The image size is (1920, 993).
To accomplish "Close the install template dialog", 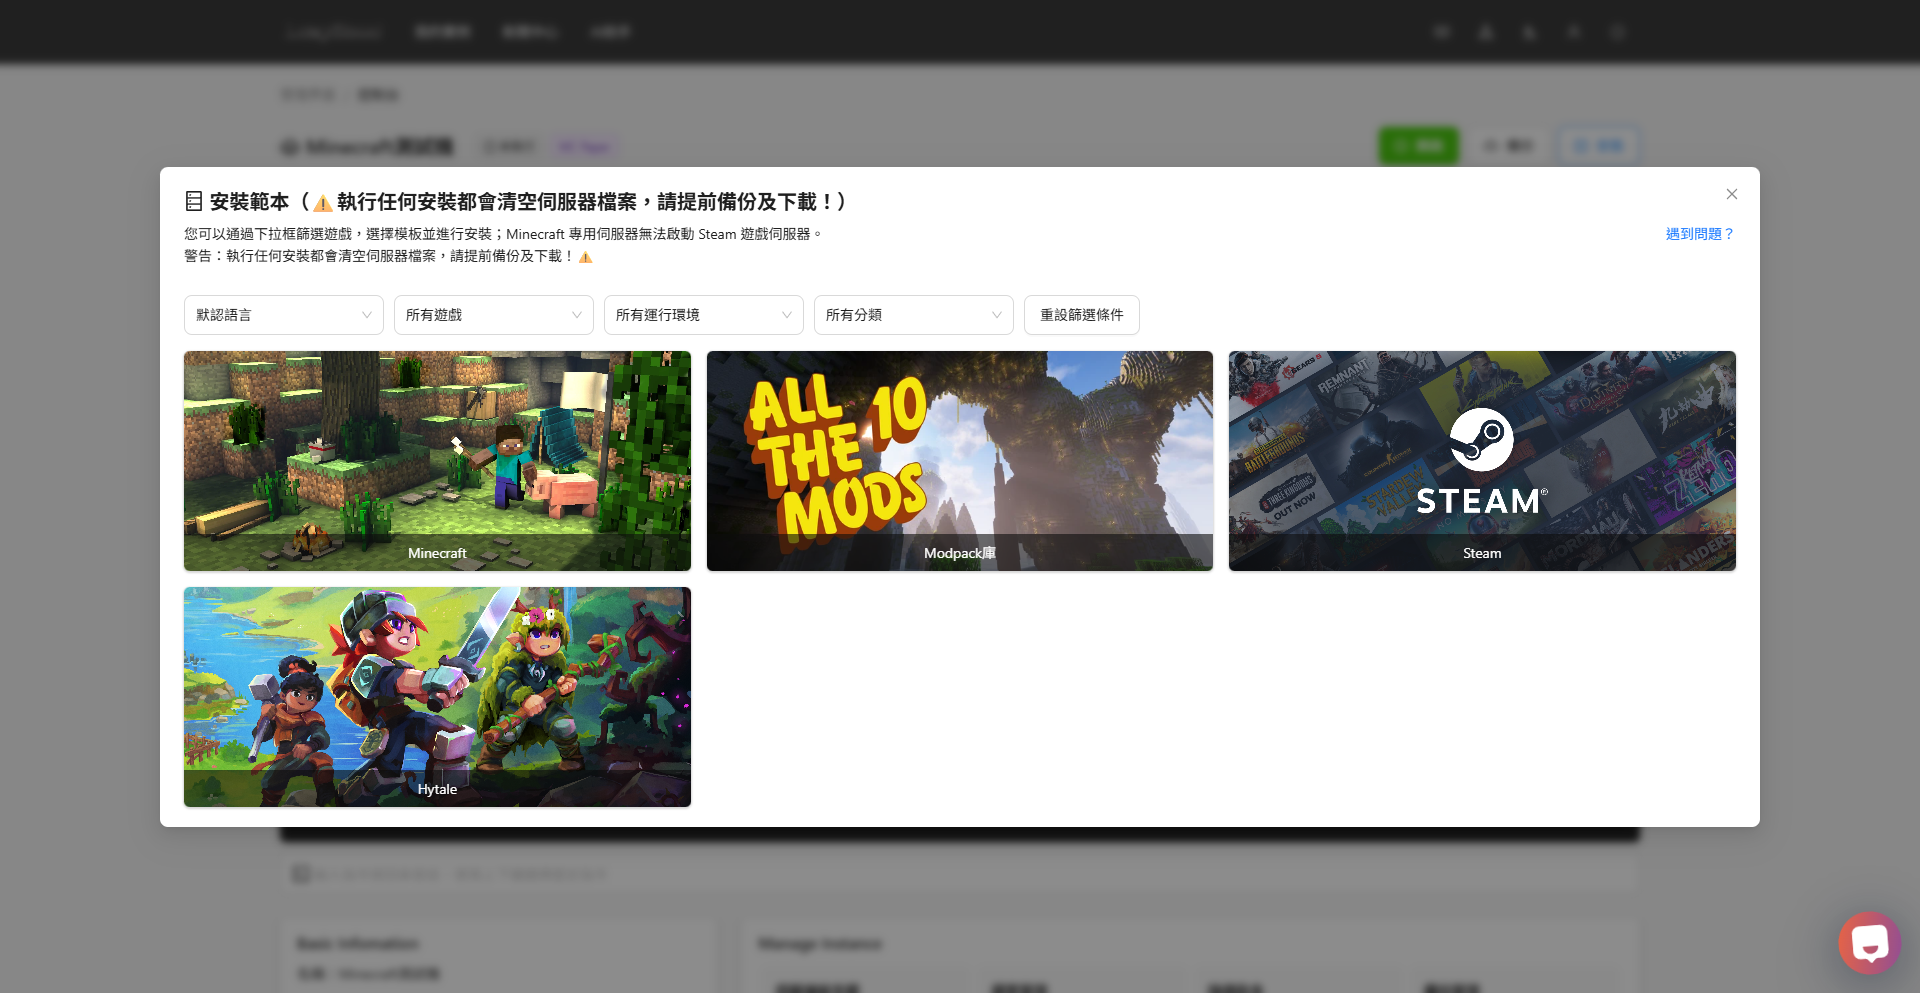I will coord(1731,194).
